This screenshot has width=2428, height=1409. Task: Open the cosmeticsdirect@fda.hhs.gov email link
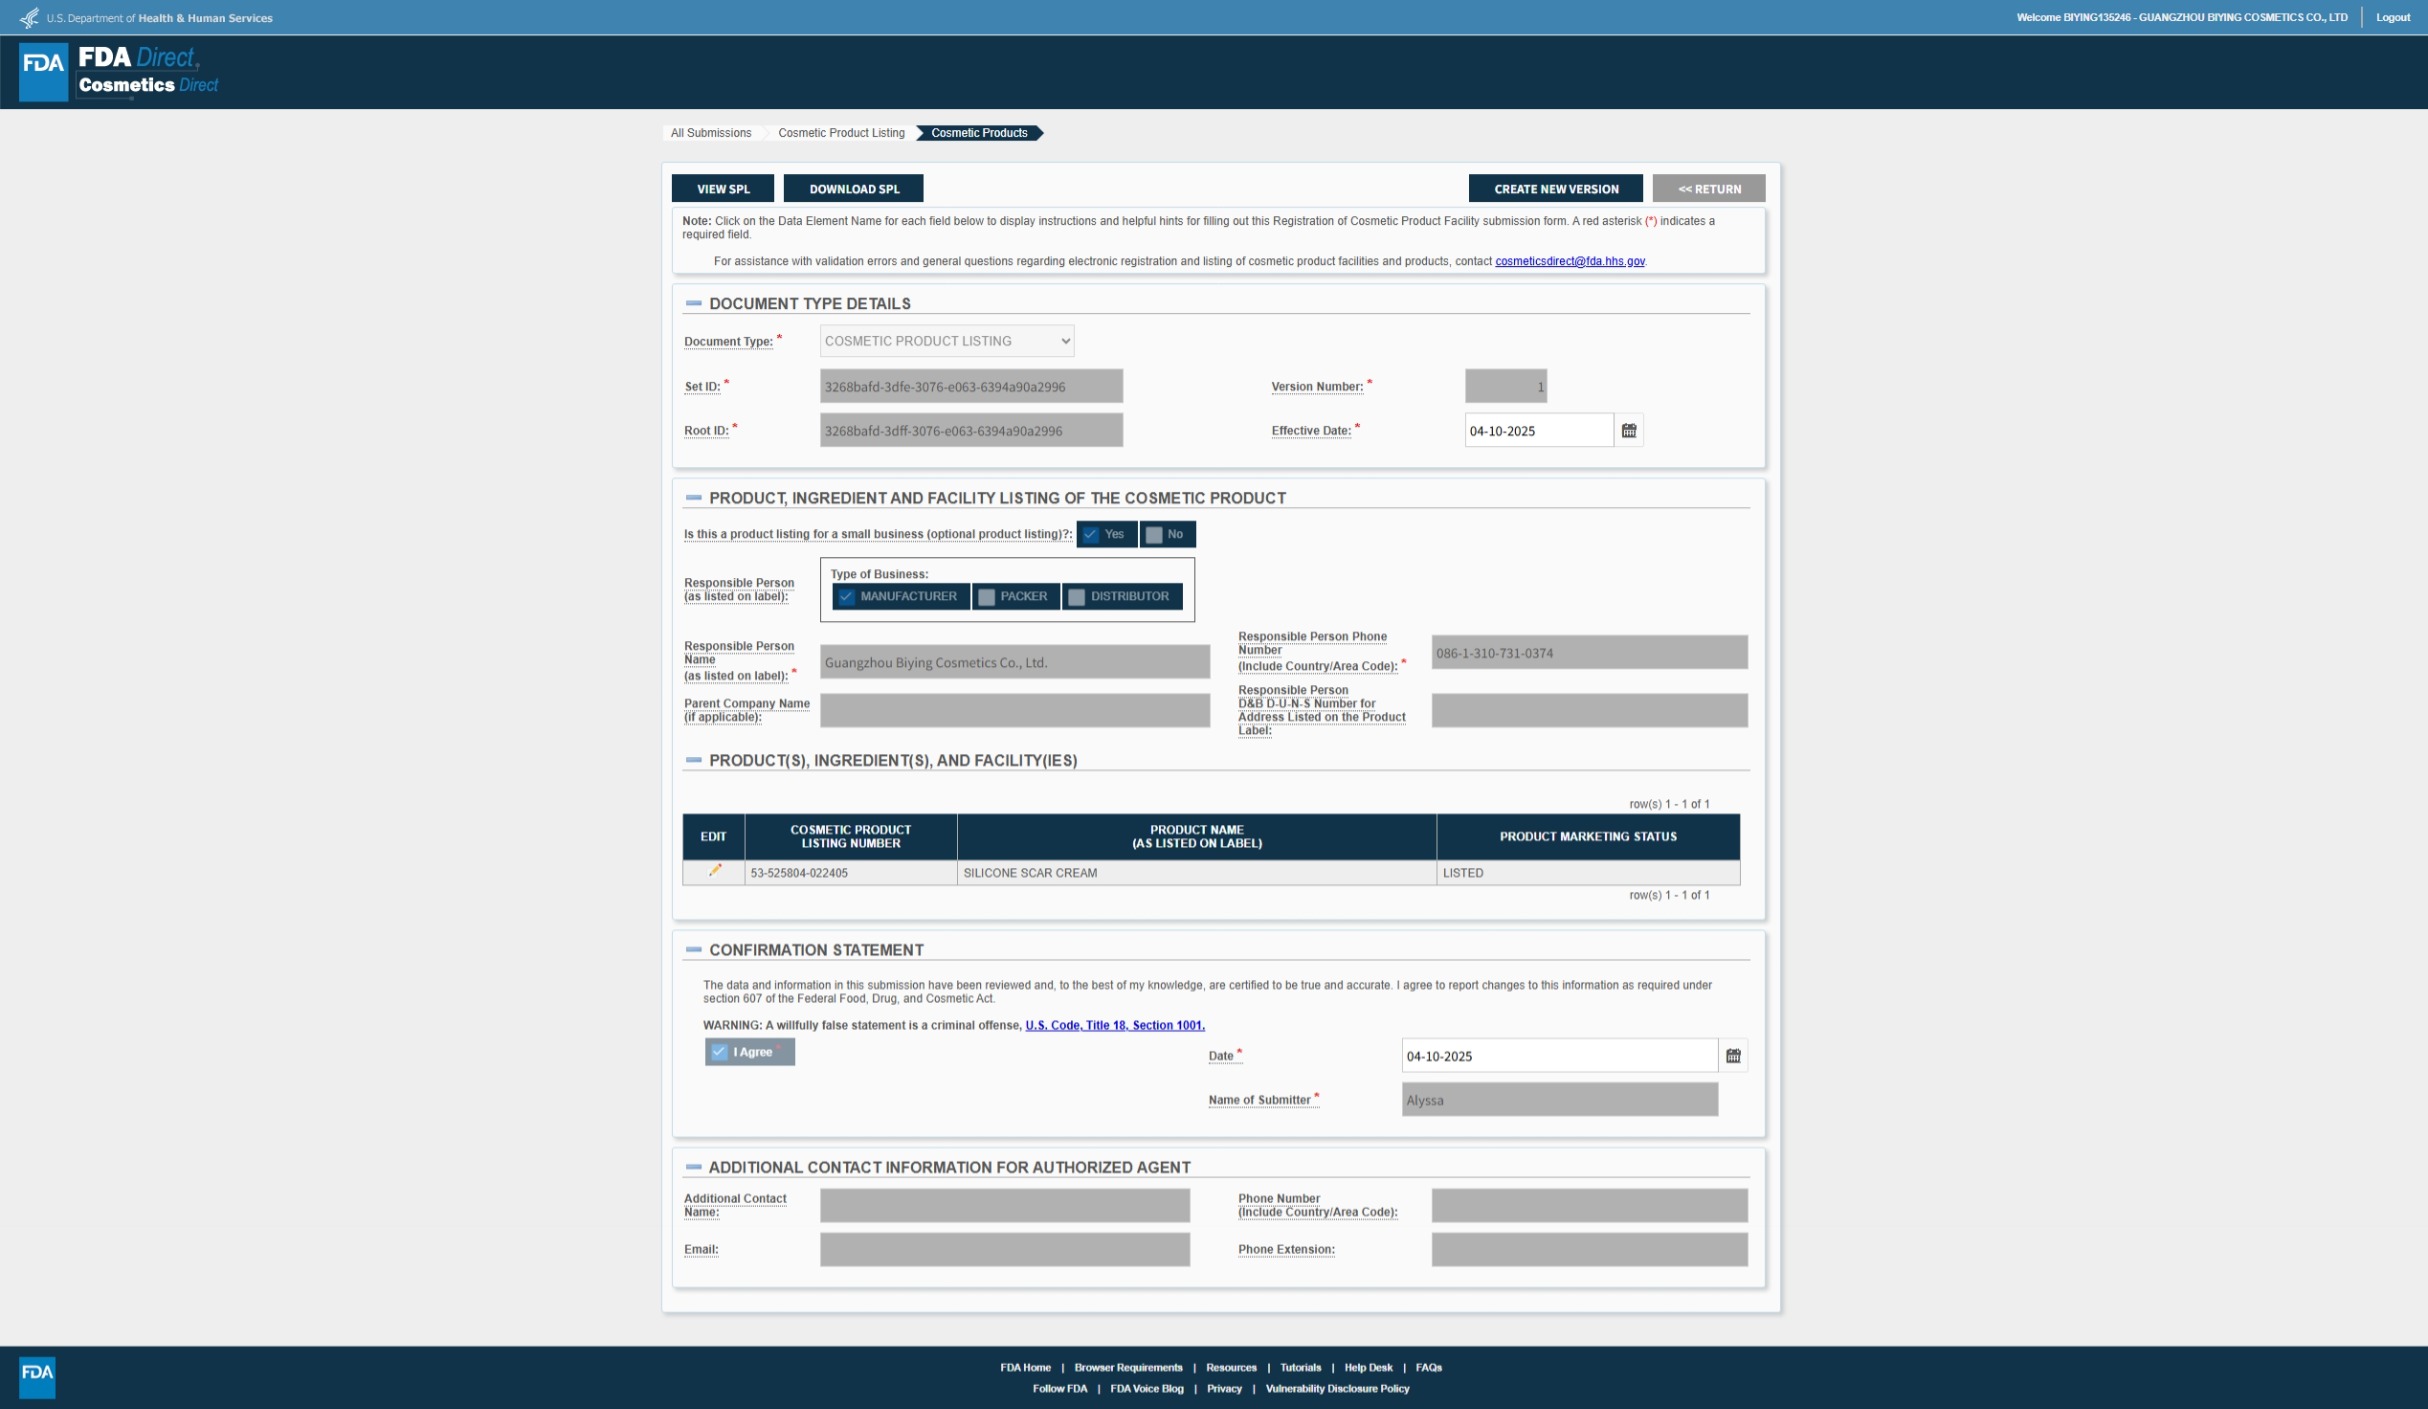coord(1569,261)
